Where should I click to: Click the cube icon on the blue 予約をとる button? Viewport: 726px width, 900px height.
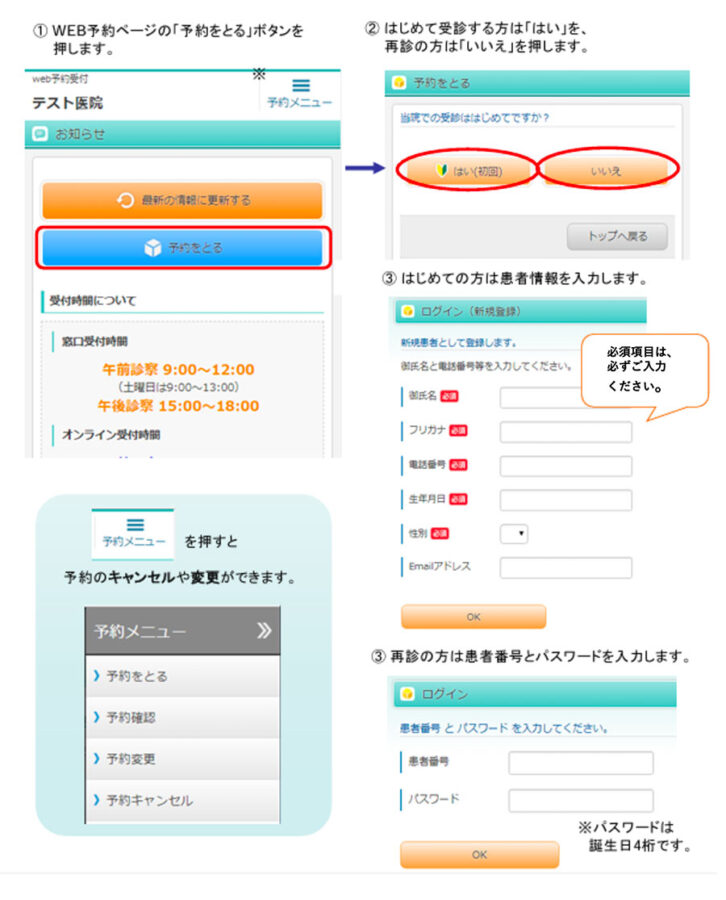click(x=152, y=247)
